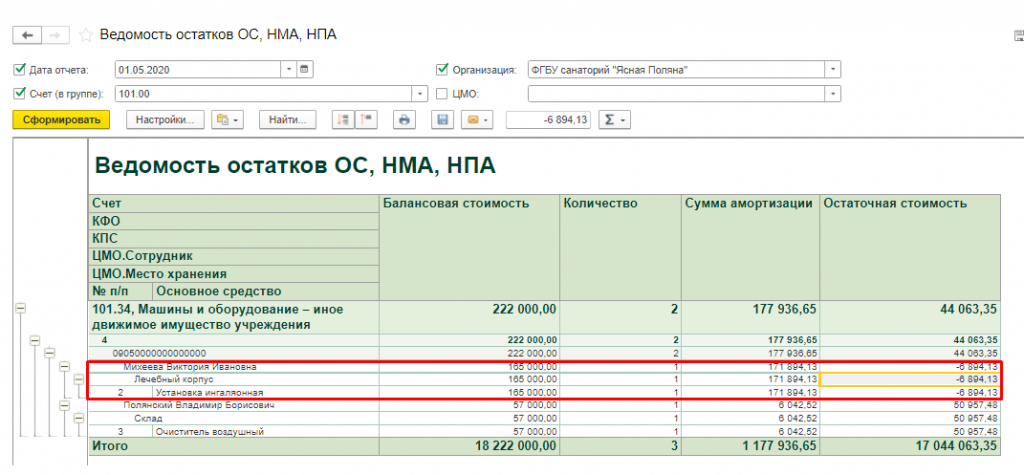This screenshot has width=1024, height=475.
Task: Uncheck the Организация checkbox
Action: pos(442,70)
